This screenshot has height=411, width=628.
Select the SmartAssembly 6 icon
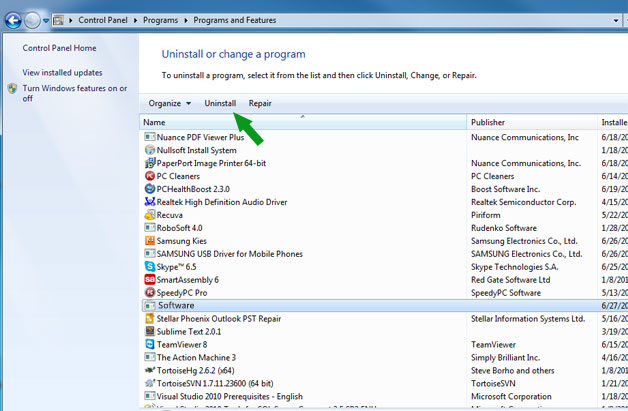click(x=150, y=280)
